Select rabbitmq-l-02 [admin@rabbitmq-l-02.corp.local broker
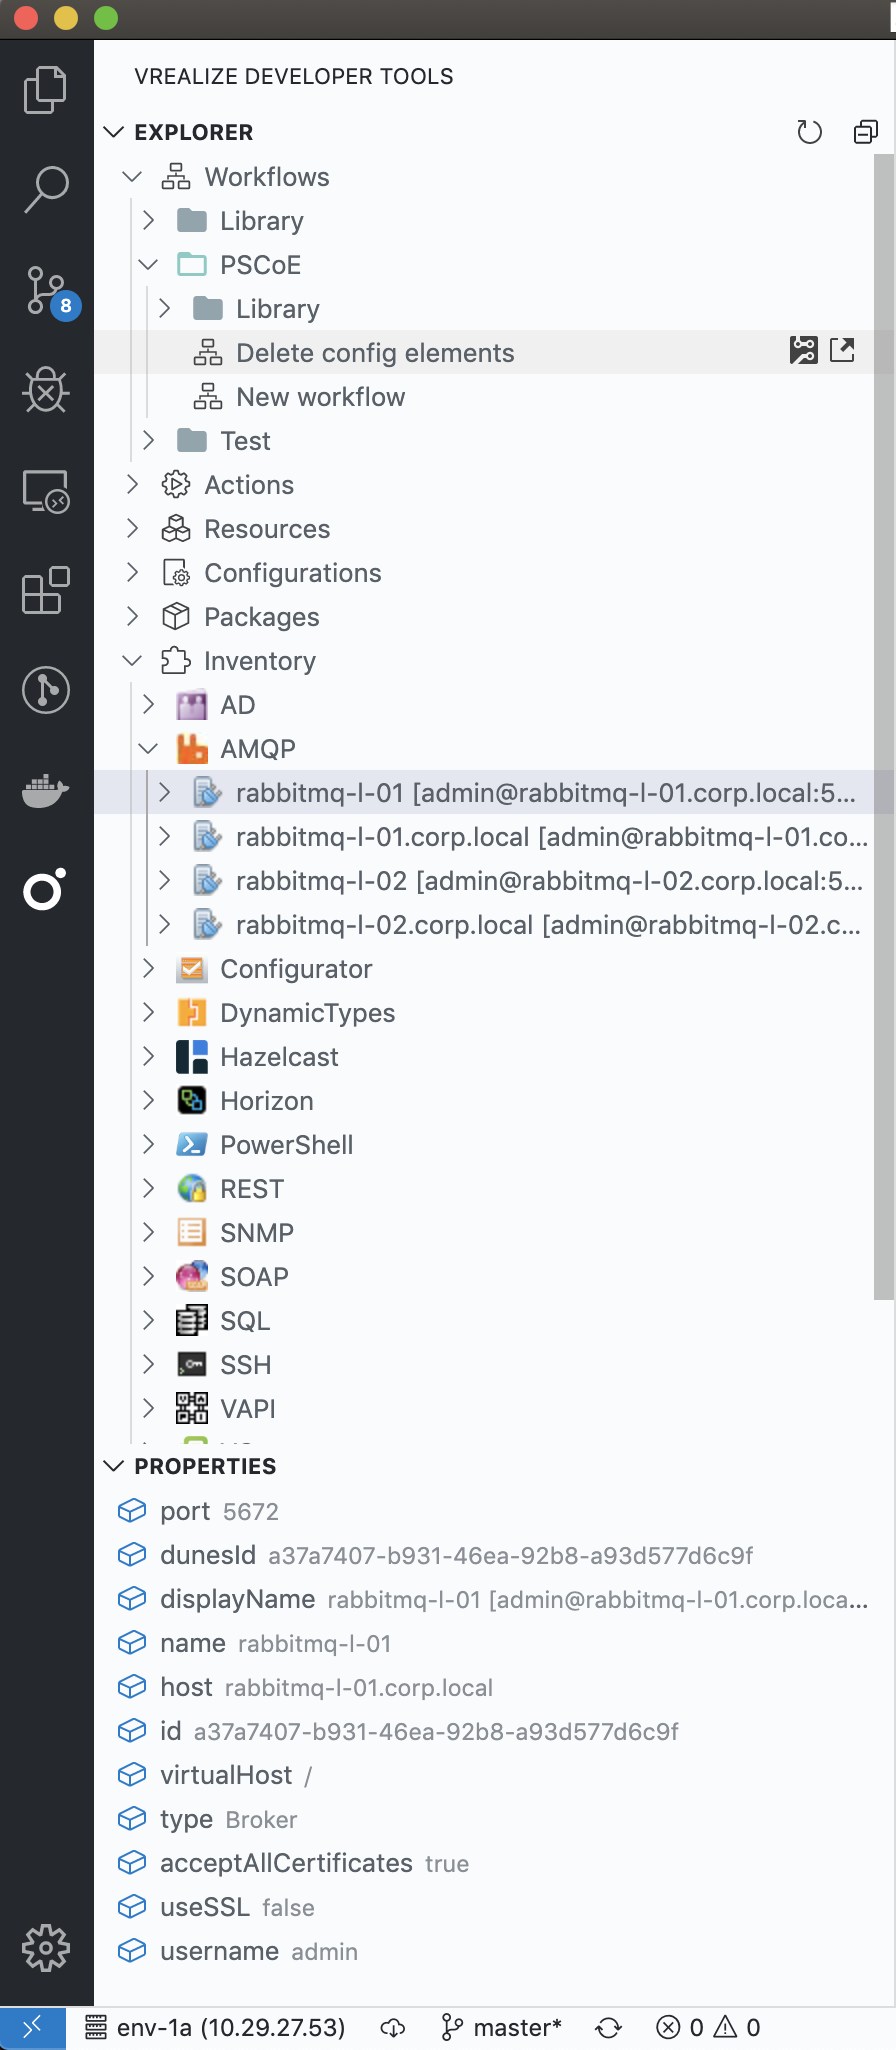Image resolution: width=896 pixels, height=2050 pixels. pos(484,880)
